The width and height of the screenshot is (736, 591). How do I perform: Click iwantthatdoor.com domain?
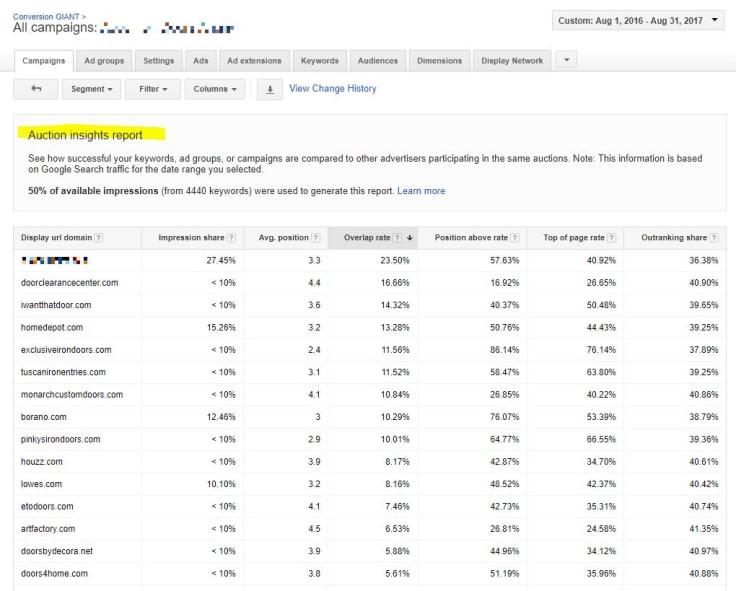pyautogui.click(x=56, y=305)
